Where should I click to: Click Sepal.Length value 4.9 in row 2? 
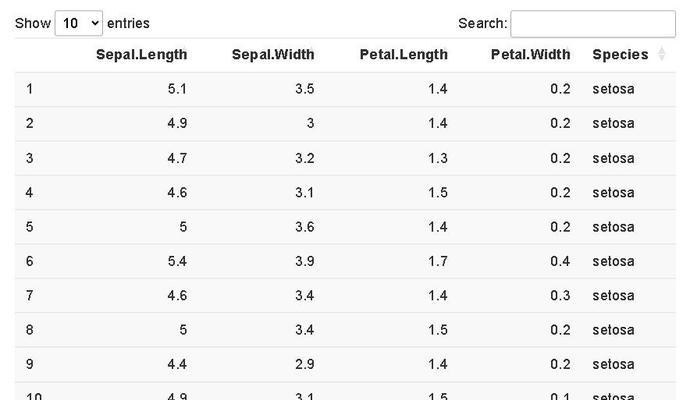click(177, 123)
